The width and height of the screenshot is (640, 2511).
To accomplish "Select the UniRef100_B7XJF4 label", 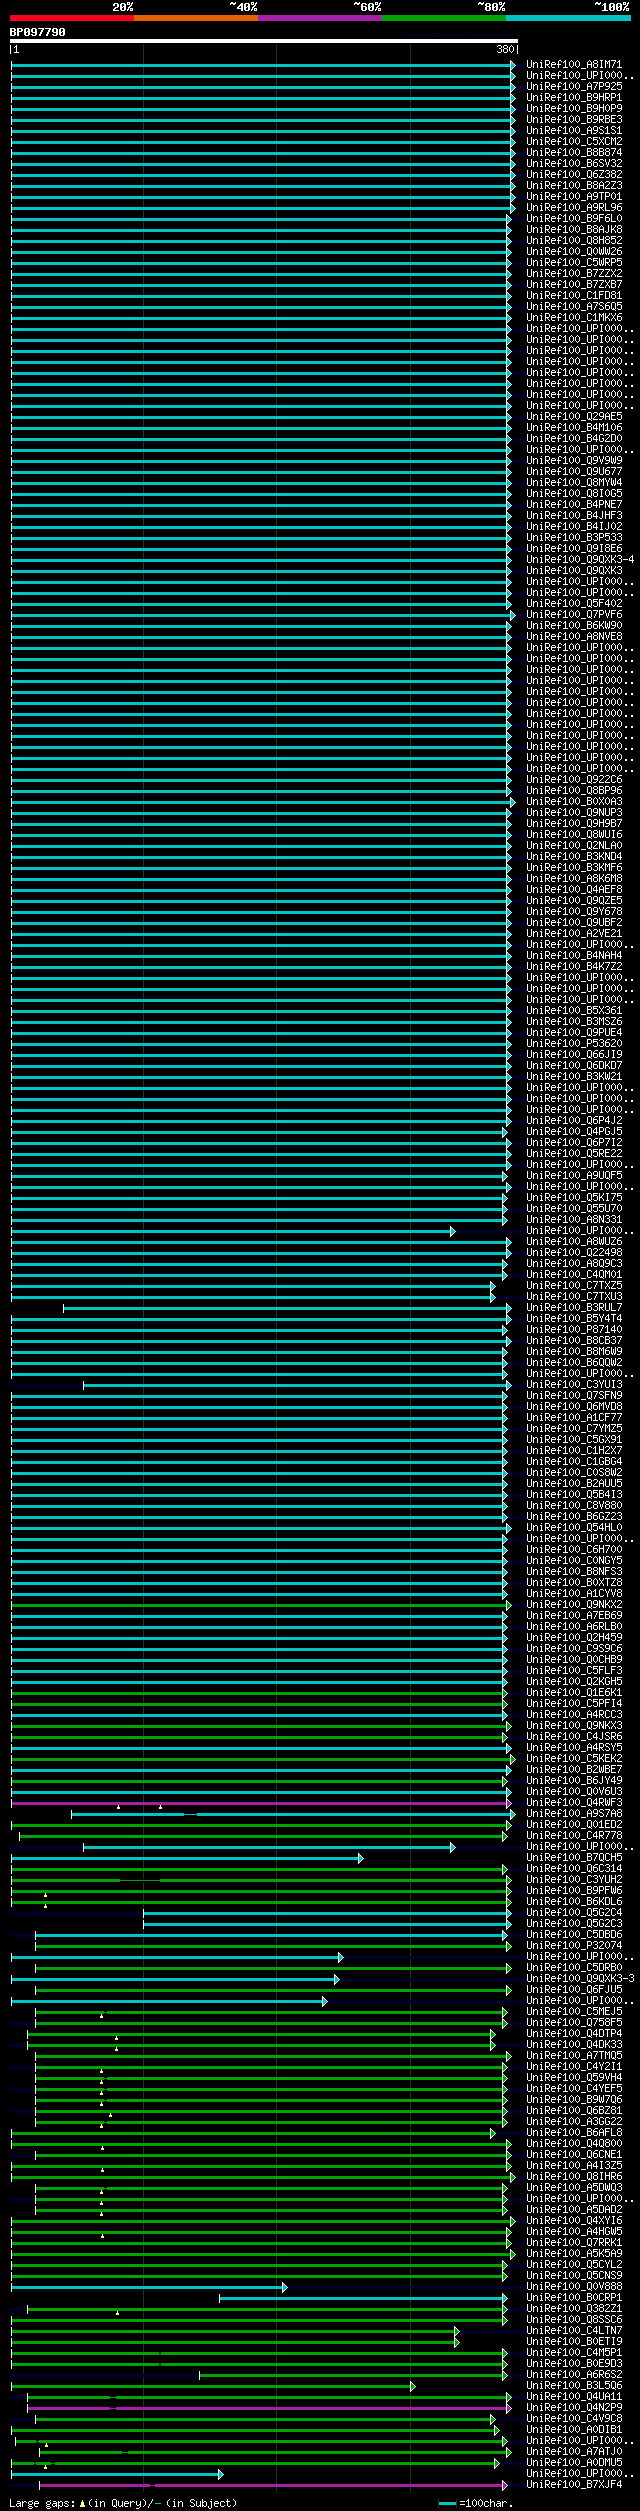I will point(574,2485).
